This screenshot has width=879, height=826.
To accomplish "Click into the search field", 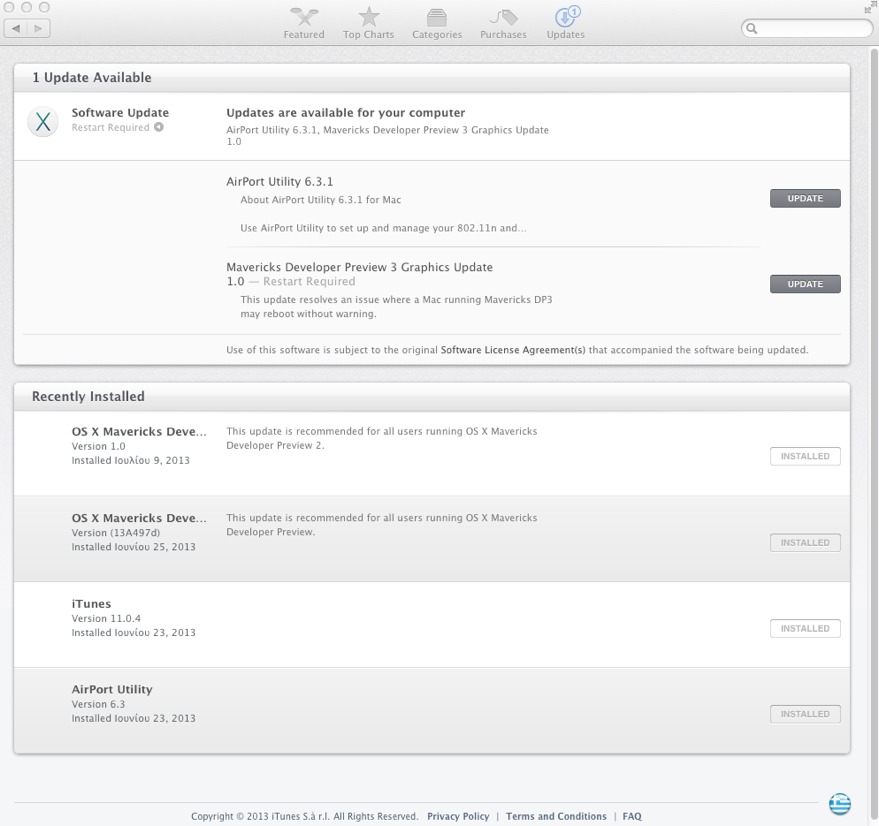I will 807,28.
